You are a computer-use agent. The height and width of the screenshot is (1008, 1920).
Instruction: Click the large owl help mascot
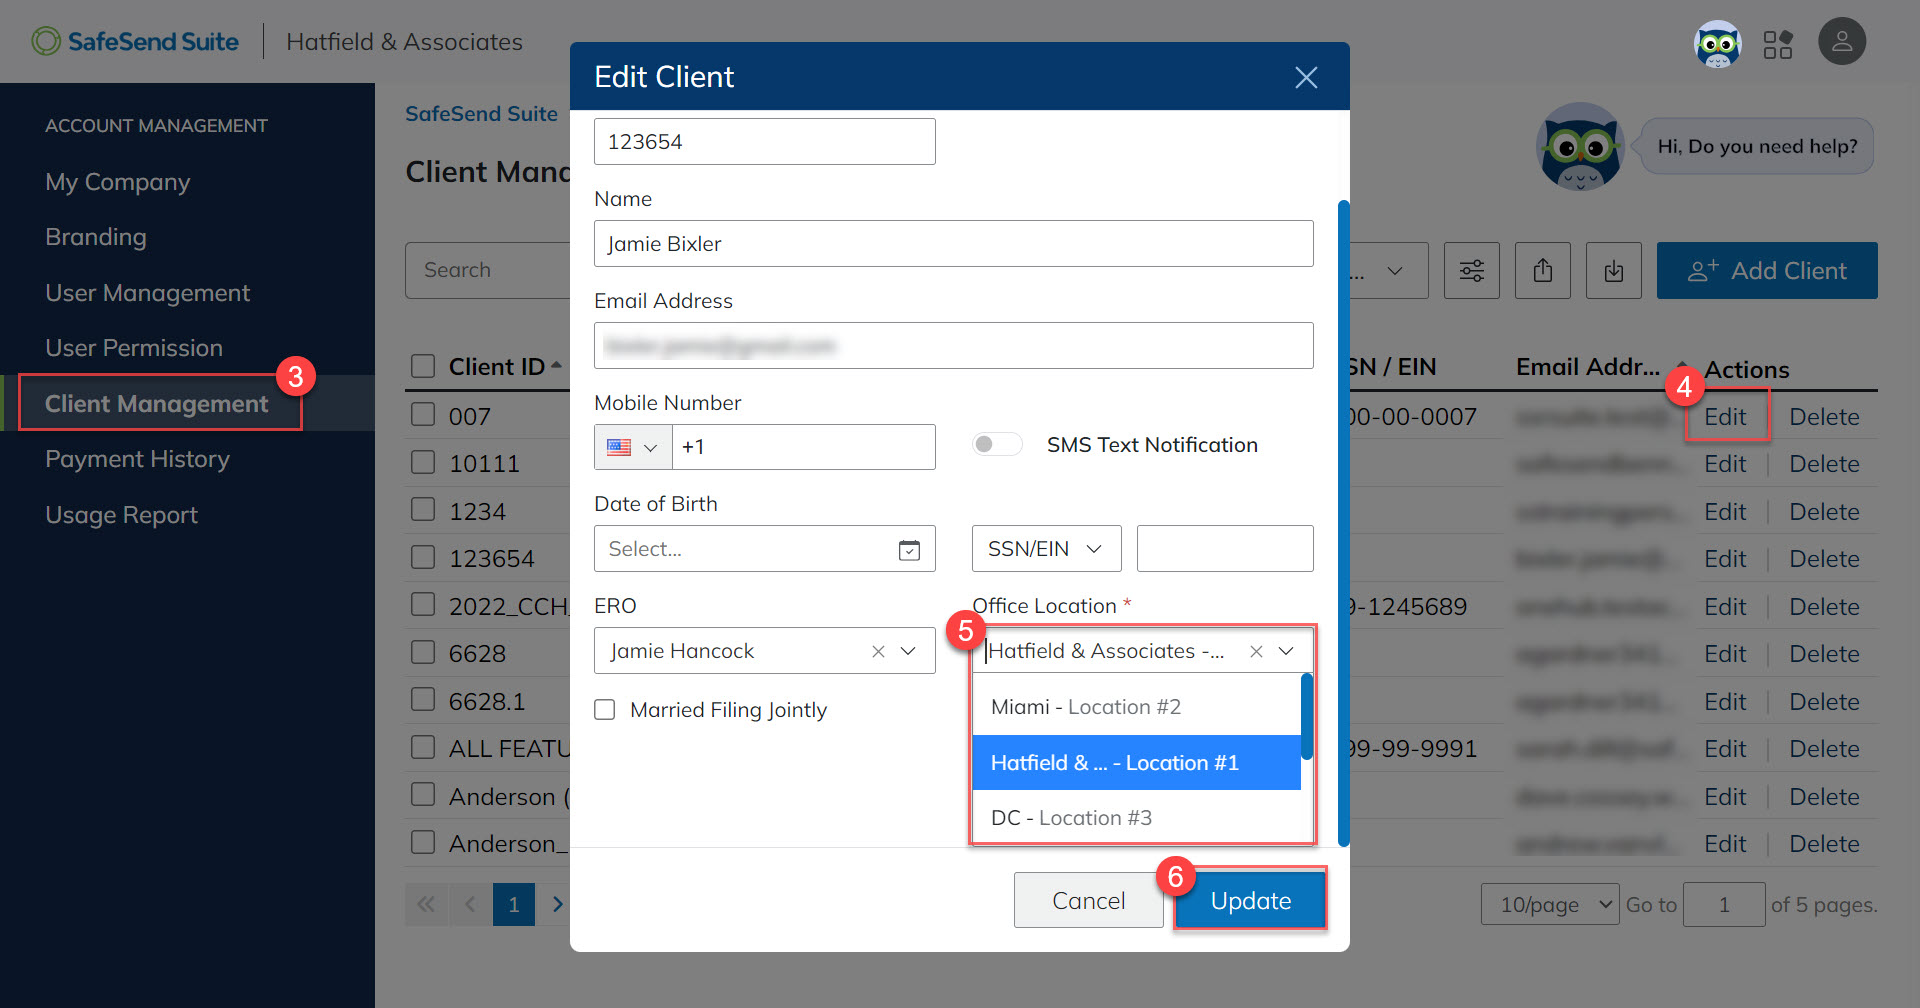1580,147
